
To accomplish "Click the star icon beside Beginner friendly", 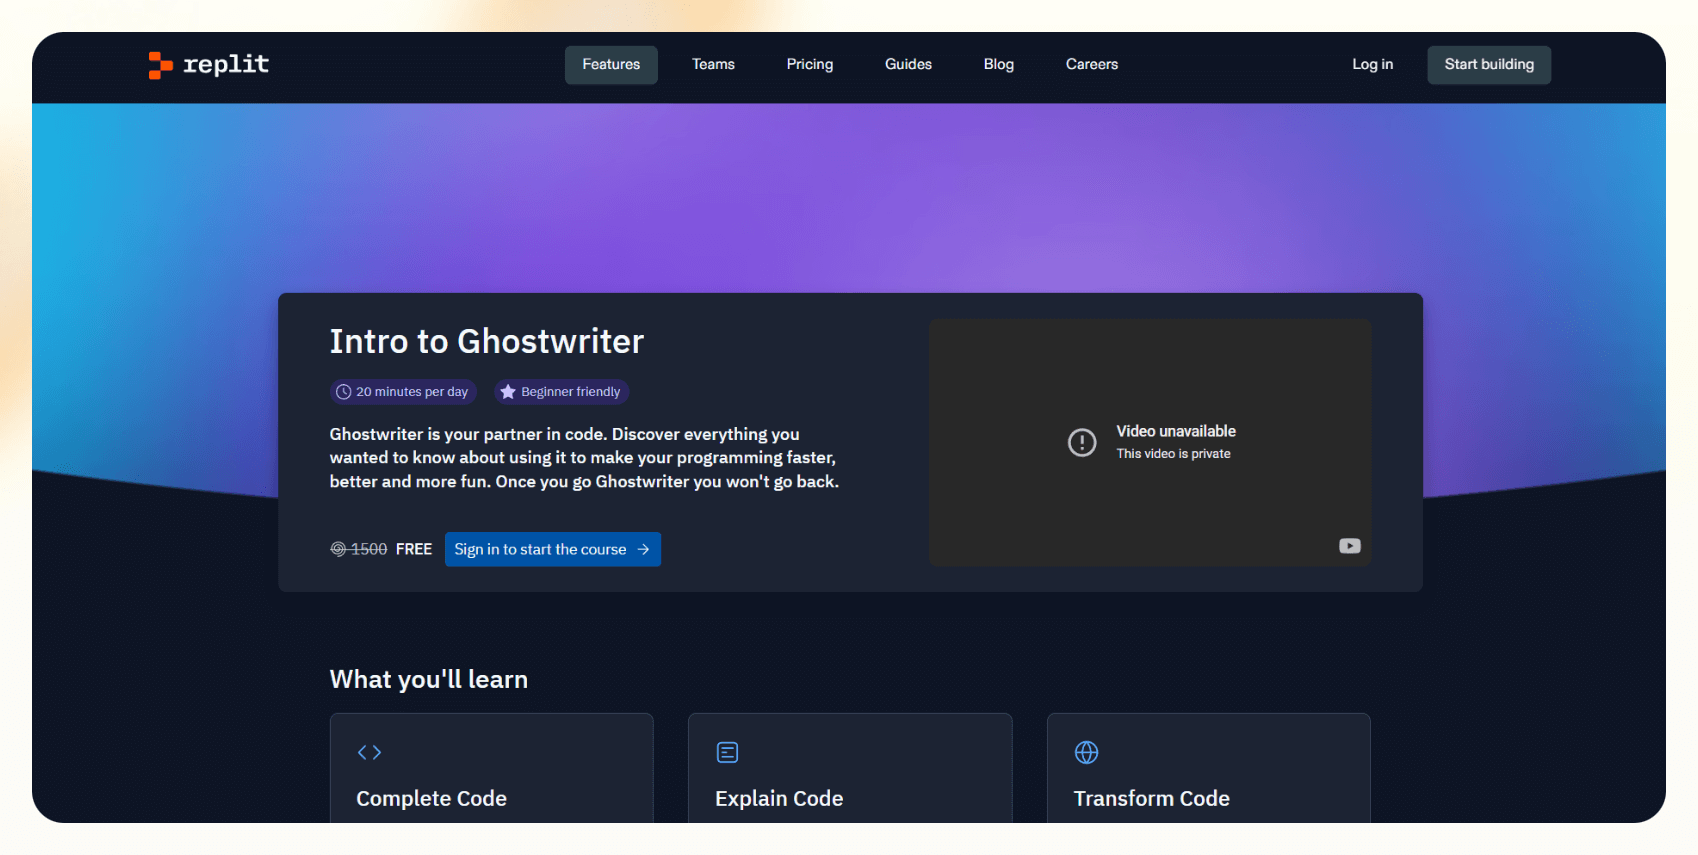I will click(x=508, y=392).
